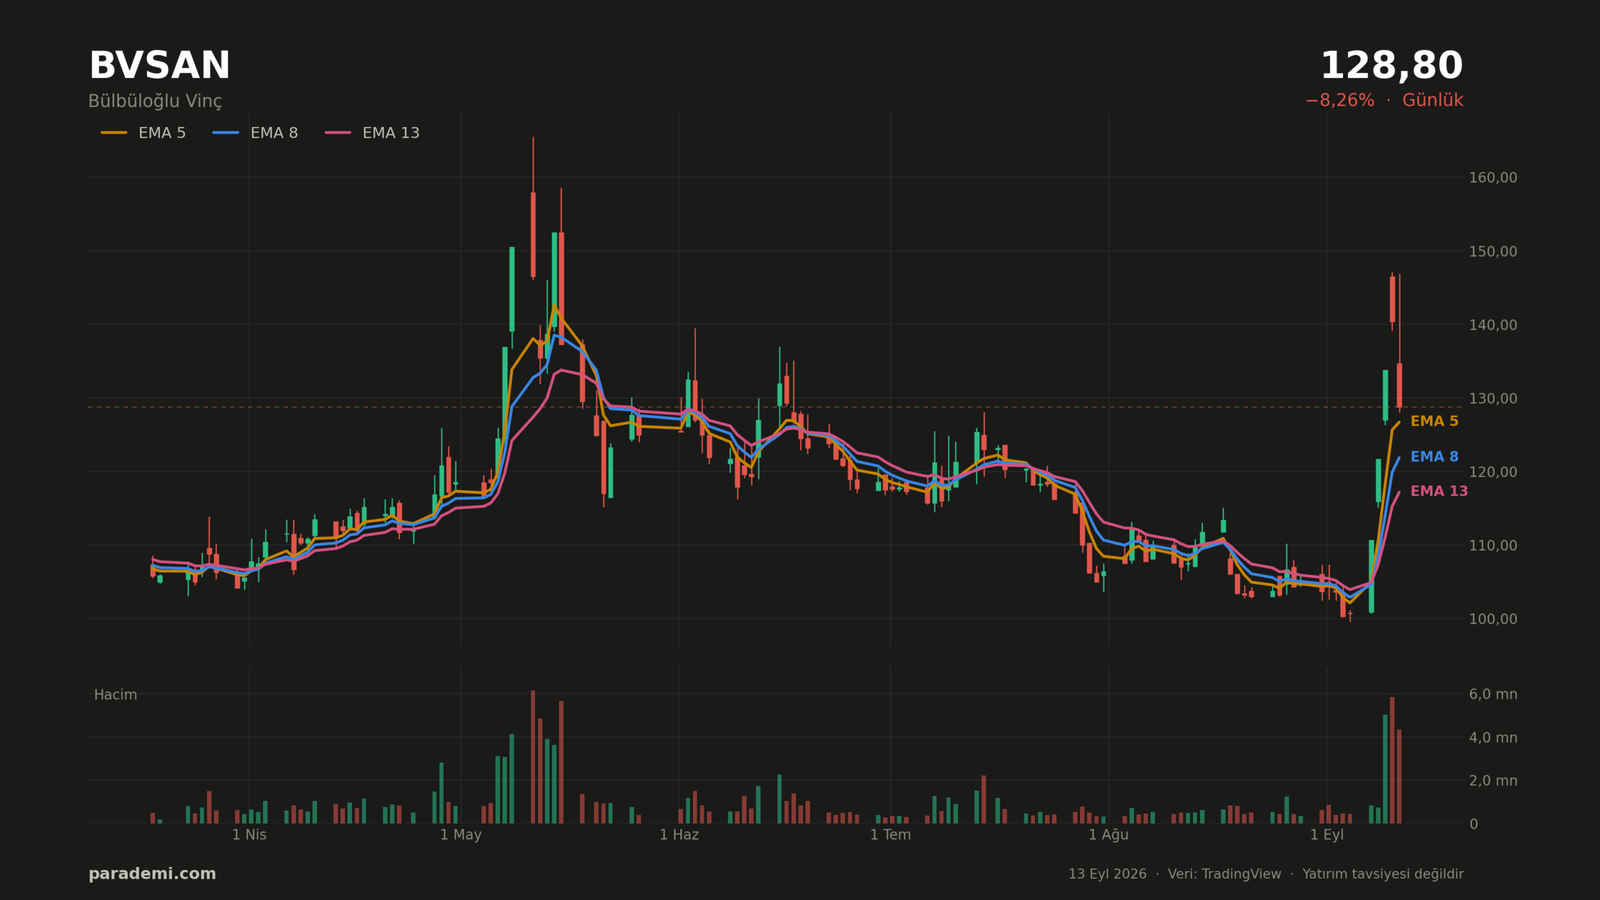Click the Yatırım tavsiyesi değildir disclaimer
The height and width of the screenshot is (900, 1600).
pyautogui.click(x=1383, y=874)
